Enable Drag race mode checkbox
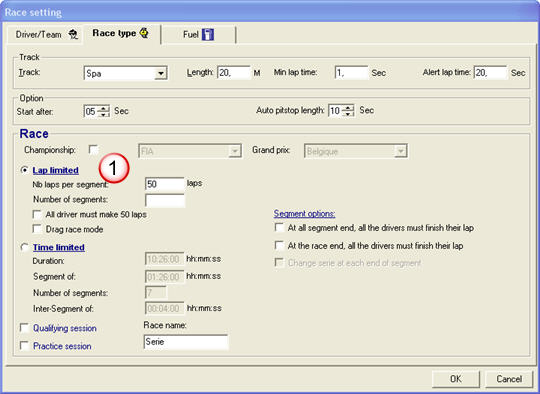Image resolution: width=540 pixels, height=394 pixels. tap(37, 229)
